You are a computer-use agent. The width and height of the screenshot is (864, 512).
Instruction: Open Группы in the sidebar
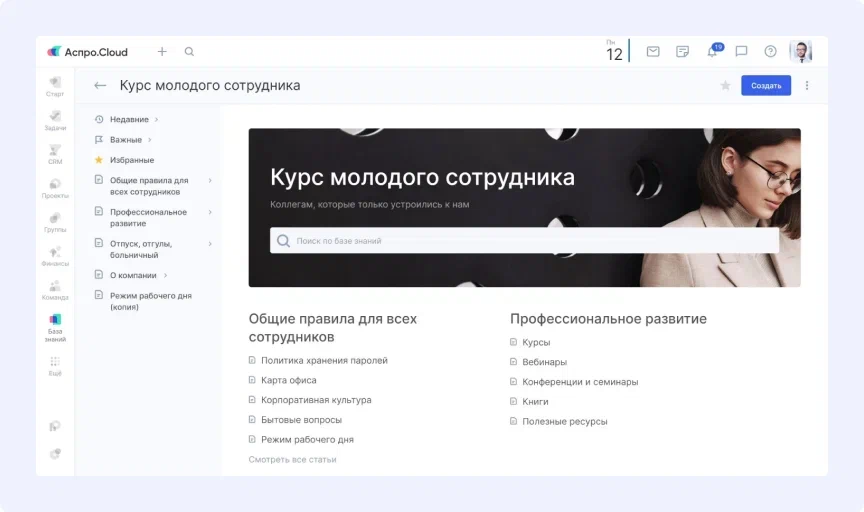(x=55, y=222)
